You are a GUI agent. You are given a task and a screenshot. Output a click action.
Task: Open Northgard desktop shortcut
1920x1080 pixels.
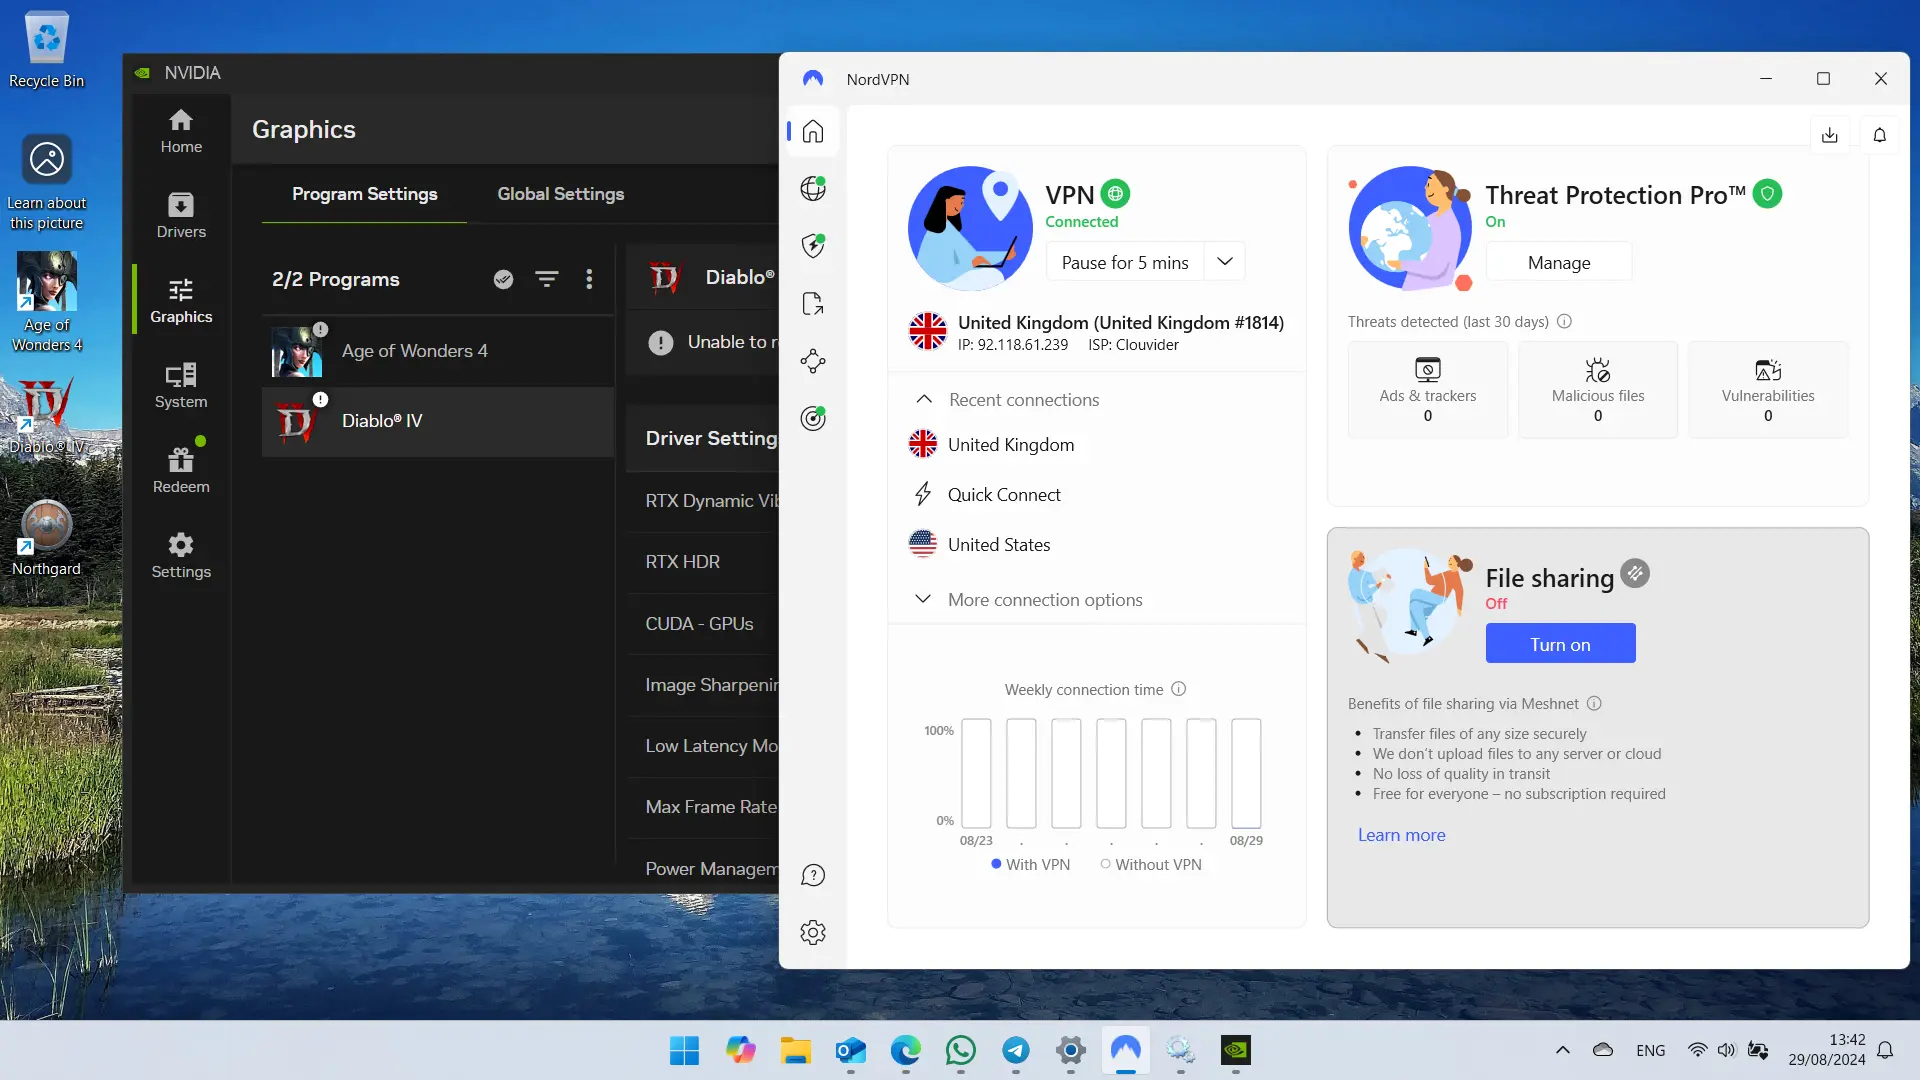46,540
